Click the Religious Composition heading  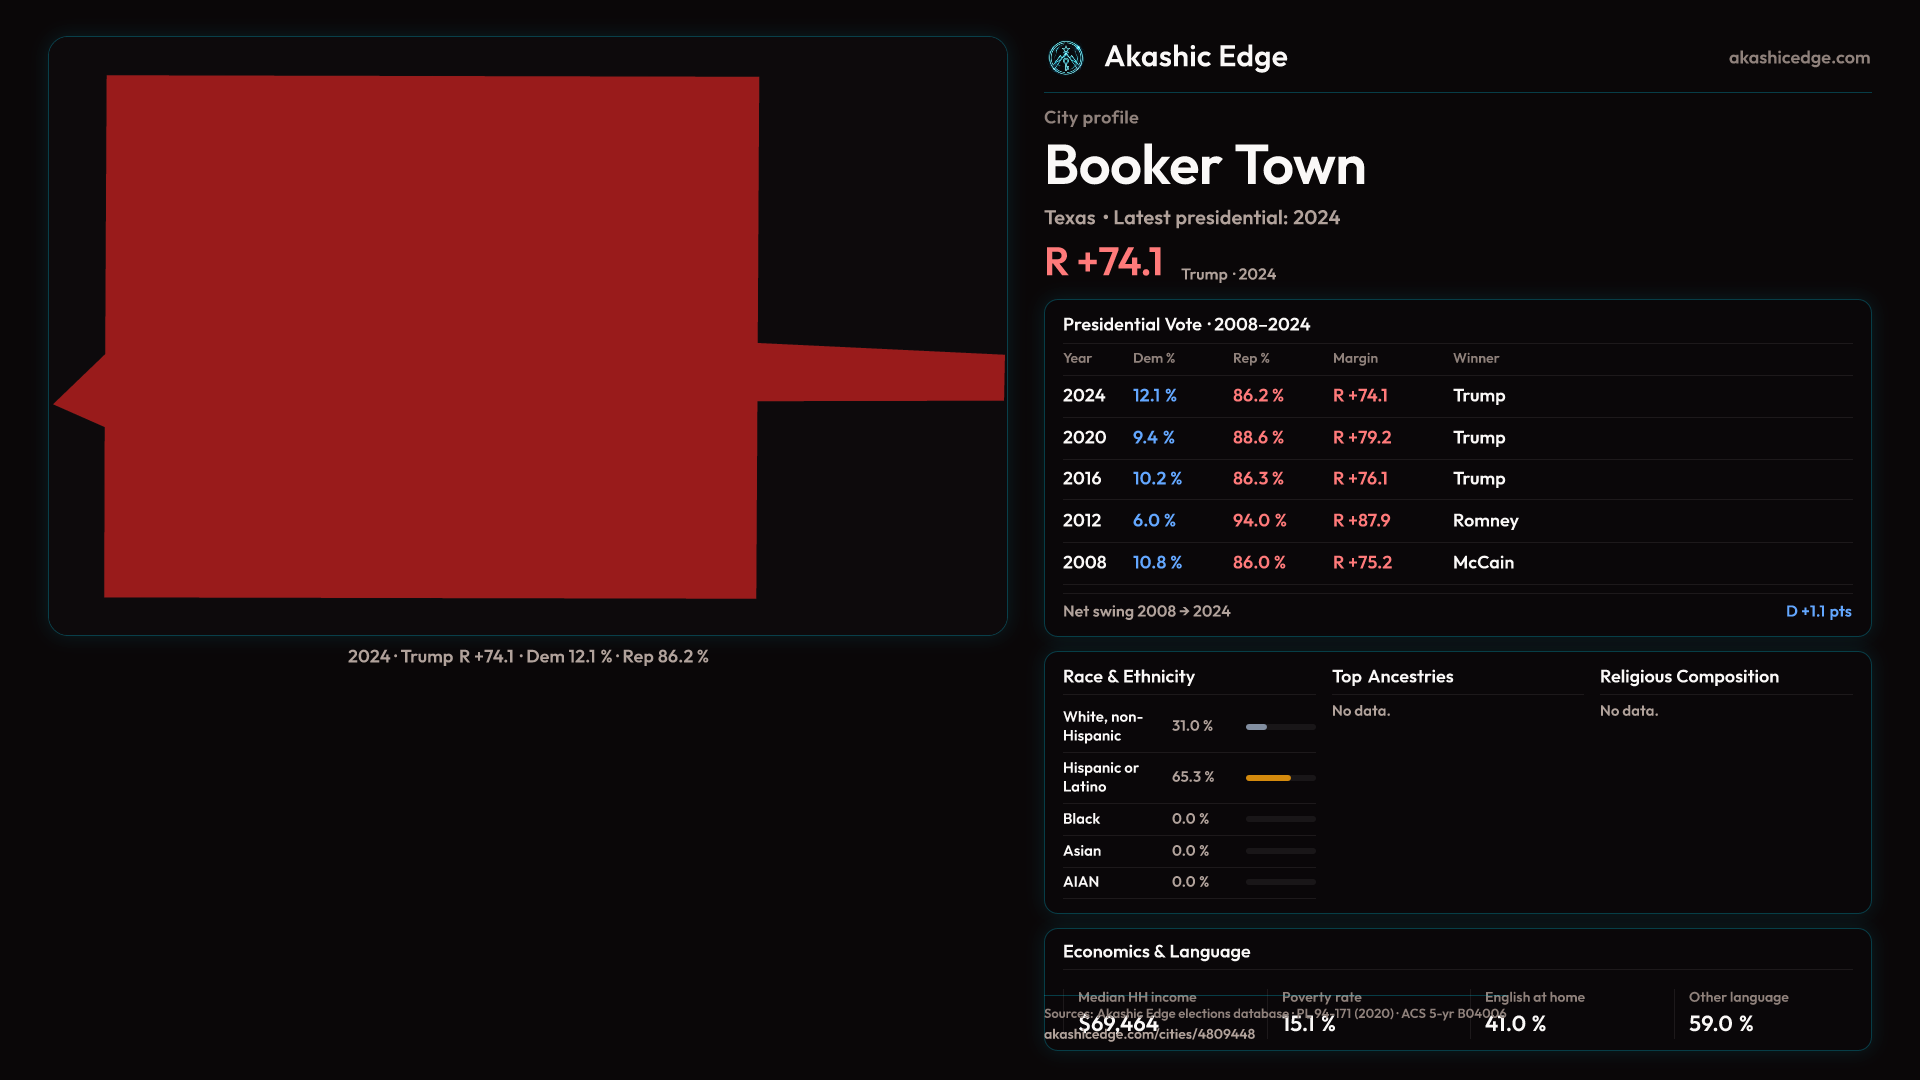tap(1688, 677)
